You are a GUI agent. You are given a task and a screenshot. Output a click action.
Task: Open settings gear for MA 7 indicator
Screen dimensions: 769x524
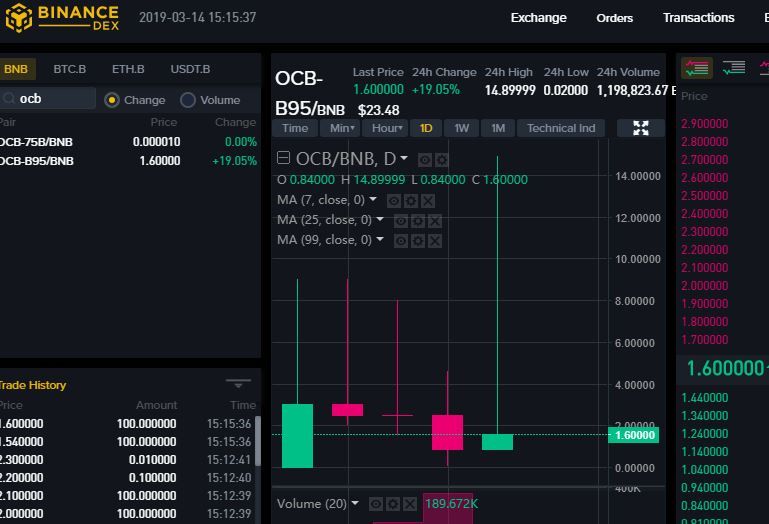tap(411, 201)
